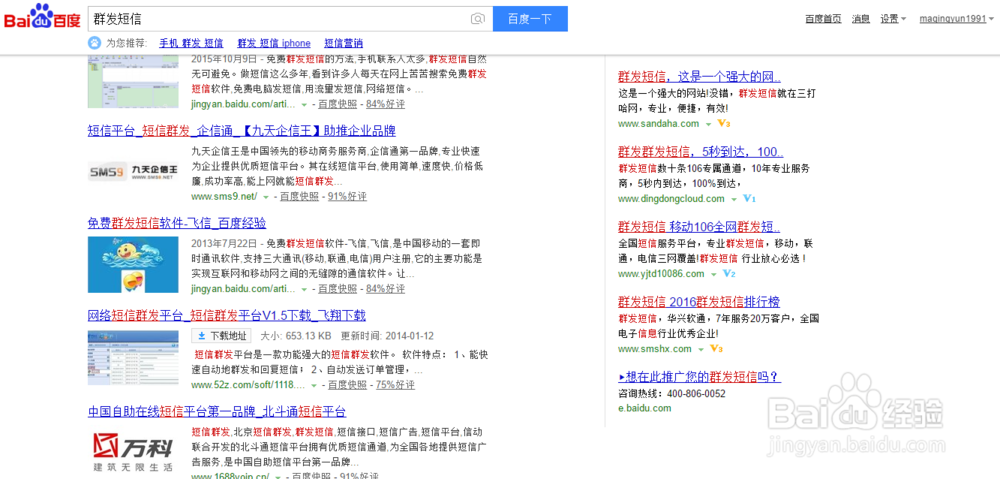Open result 中国自助在线短信平台第一品牌_北斗通短信平台
1000x479 pixels.
[x=217, y=411]
